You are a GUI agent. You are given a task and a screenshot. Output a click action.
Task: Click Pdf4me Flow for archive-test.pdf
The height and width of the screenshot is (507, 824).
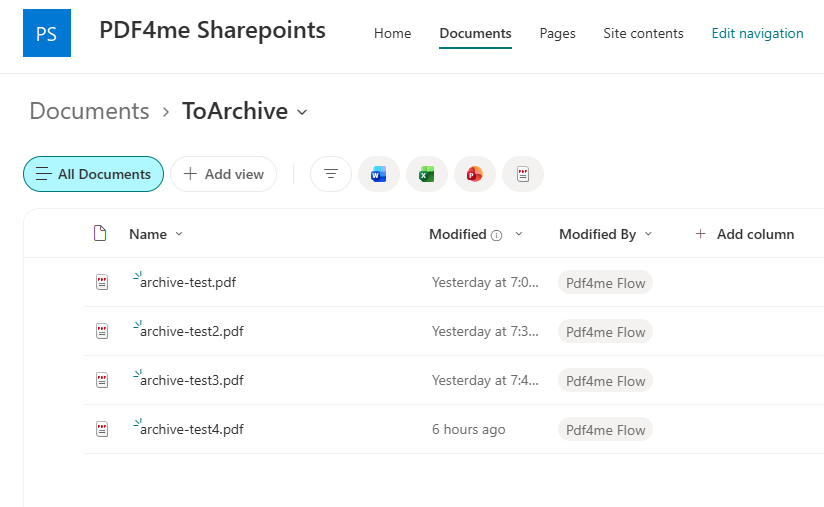pyautogui.click(x=605, y=283)
